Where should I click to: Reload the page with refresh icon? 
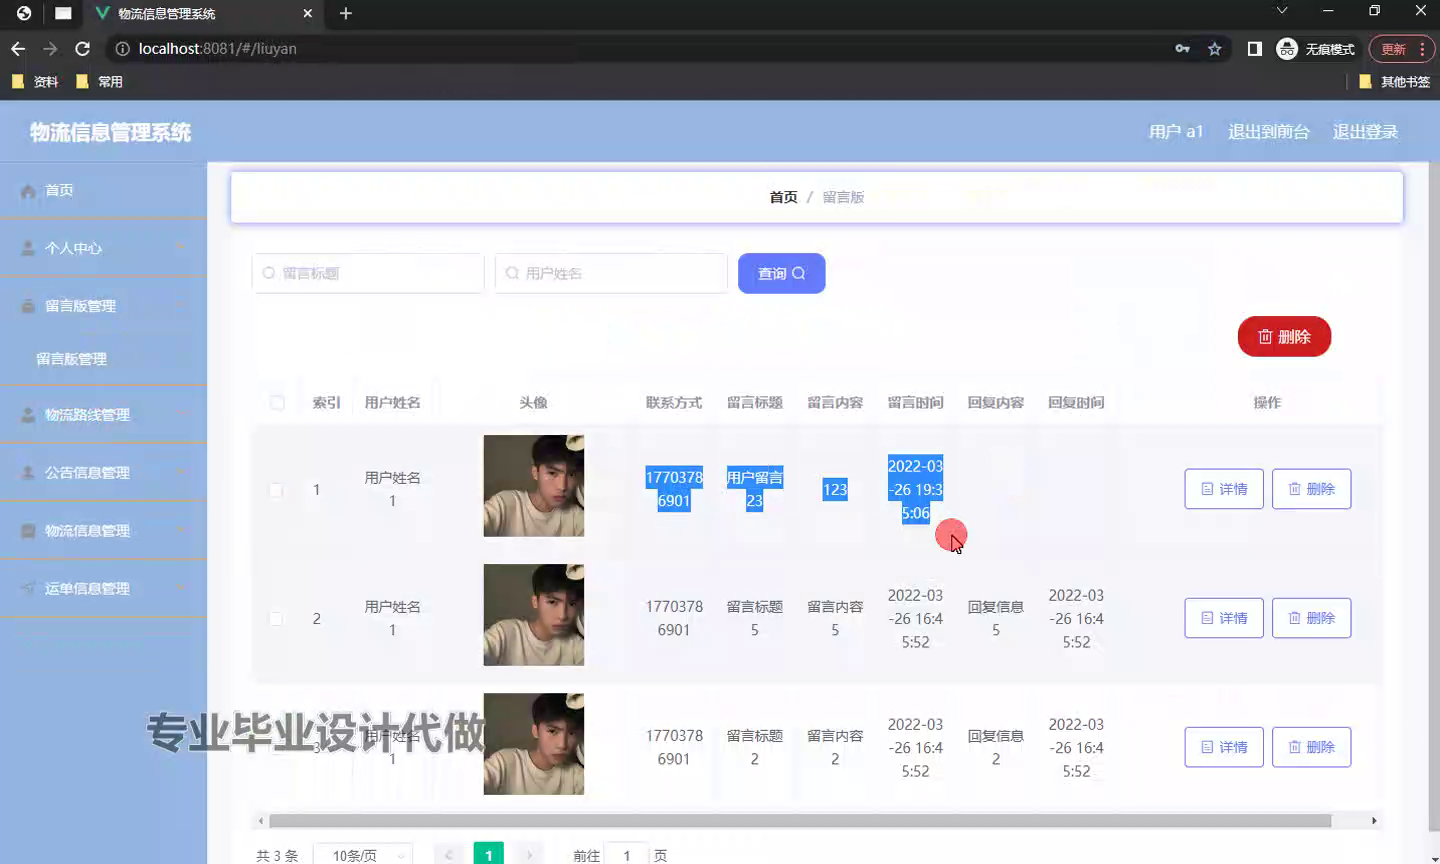83,48
